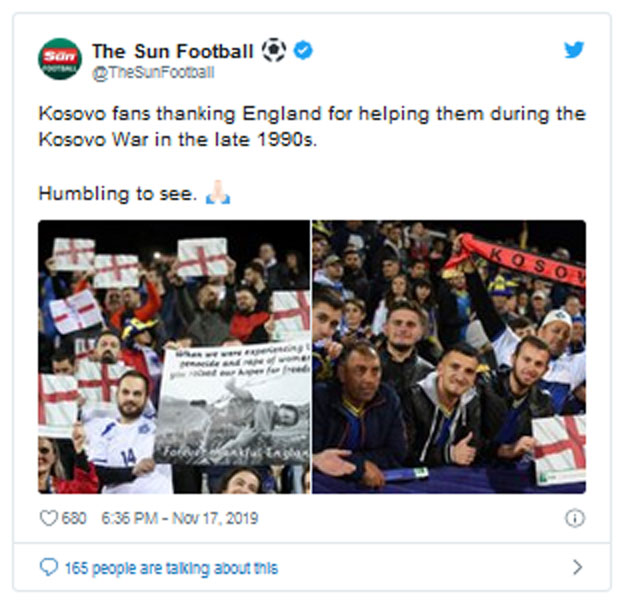
Task: Click the speech bubble reply icon
Action: [x=48, y=567]
